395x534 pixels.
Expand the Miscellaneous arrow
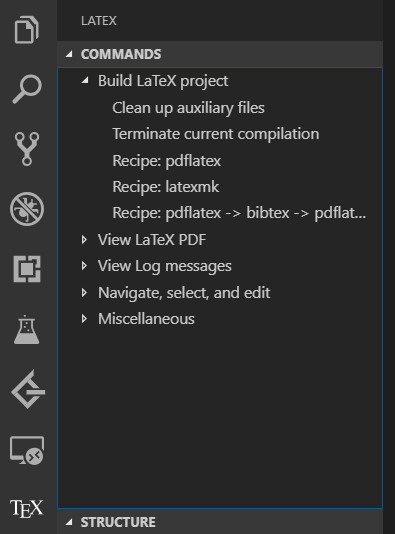pyautogui.click(x=84, y=319)
